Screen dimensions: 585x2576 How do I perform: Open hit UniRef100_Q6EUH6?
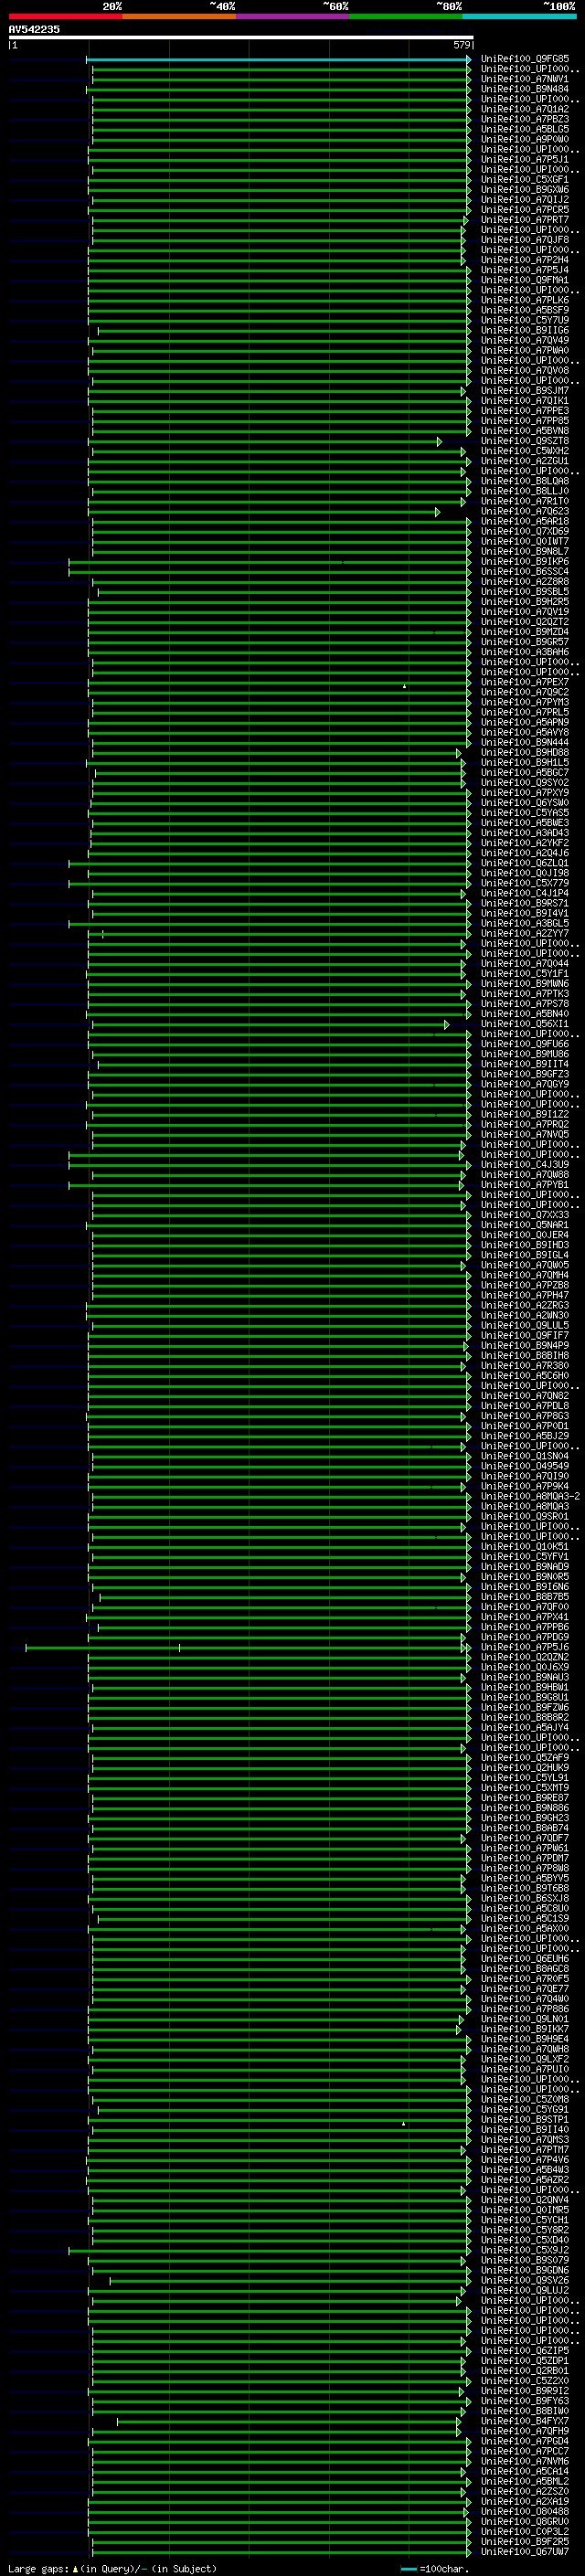tap(525, 1958)
